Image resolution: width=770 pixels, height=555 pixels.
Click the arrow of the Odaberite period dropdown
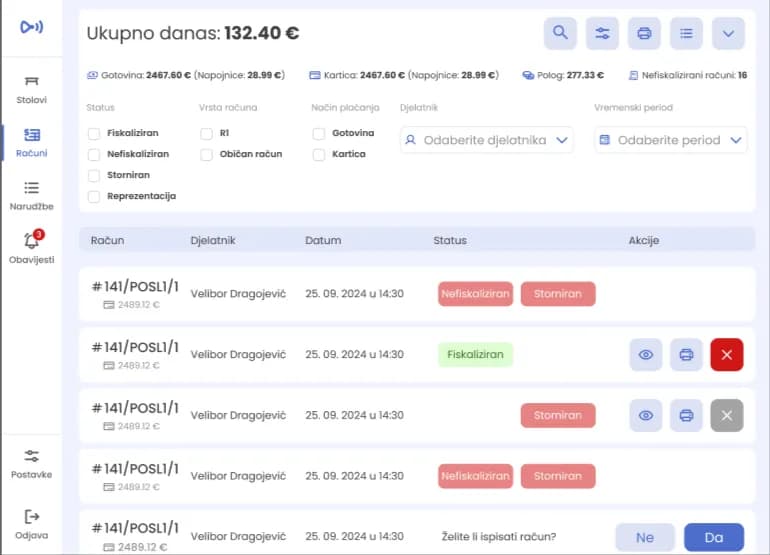click(736, 140)
